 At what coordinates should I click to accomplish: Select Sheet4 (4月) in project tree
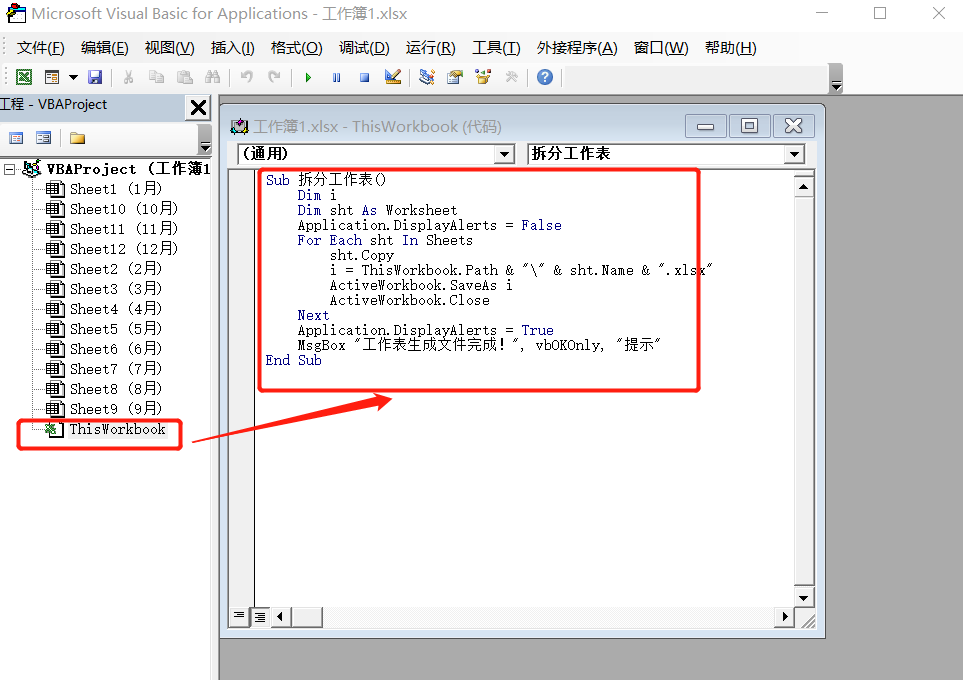tap(104, 309)
